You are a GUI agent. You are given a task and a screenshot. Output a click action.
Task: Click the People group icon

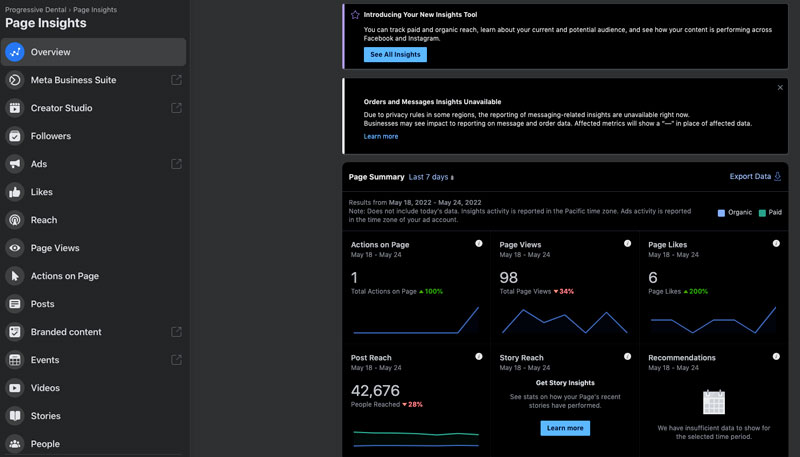click(x=15, y=444)
